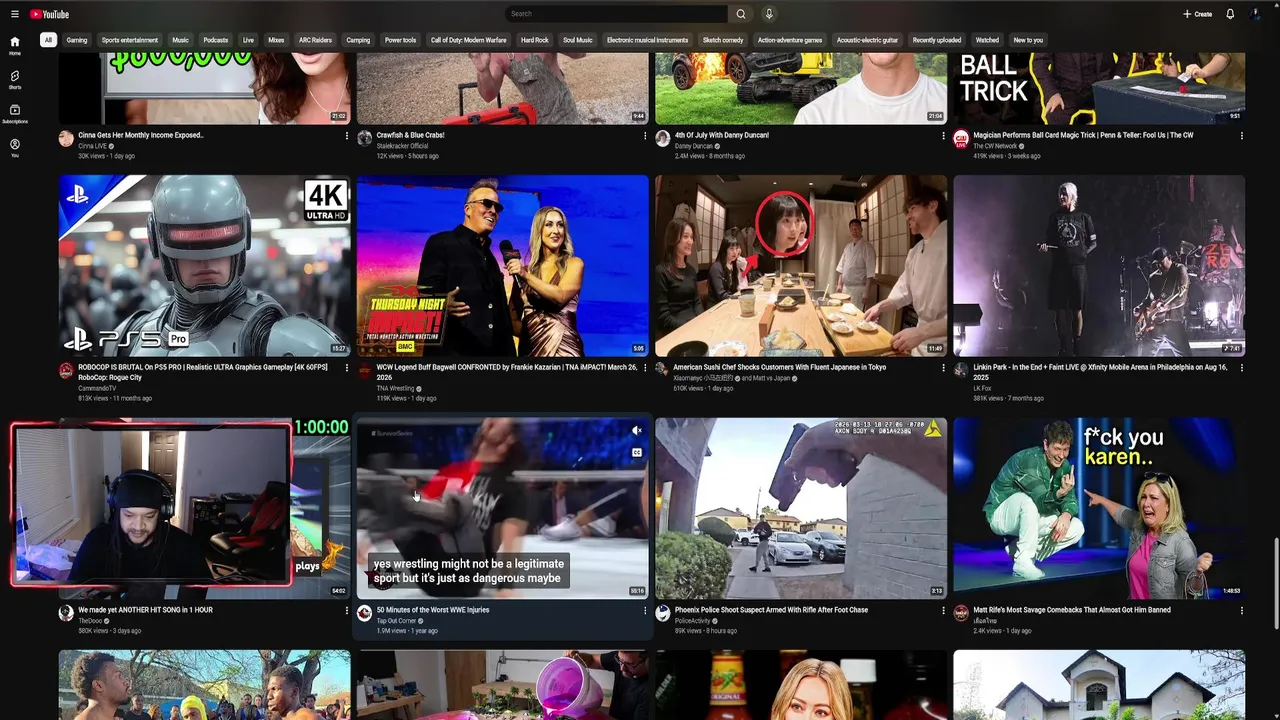The height and width of the screenshot is (720, 1280).
Task: Open the notifications bell
Action: [x=1230, y=14]
